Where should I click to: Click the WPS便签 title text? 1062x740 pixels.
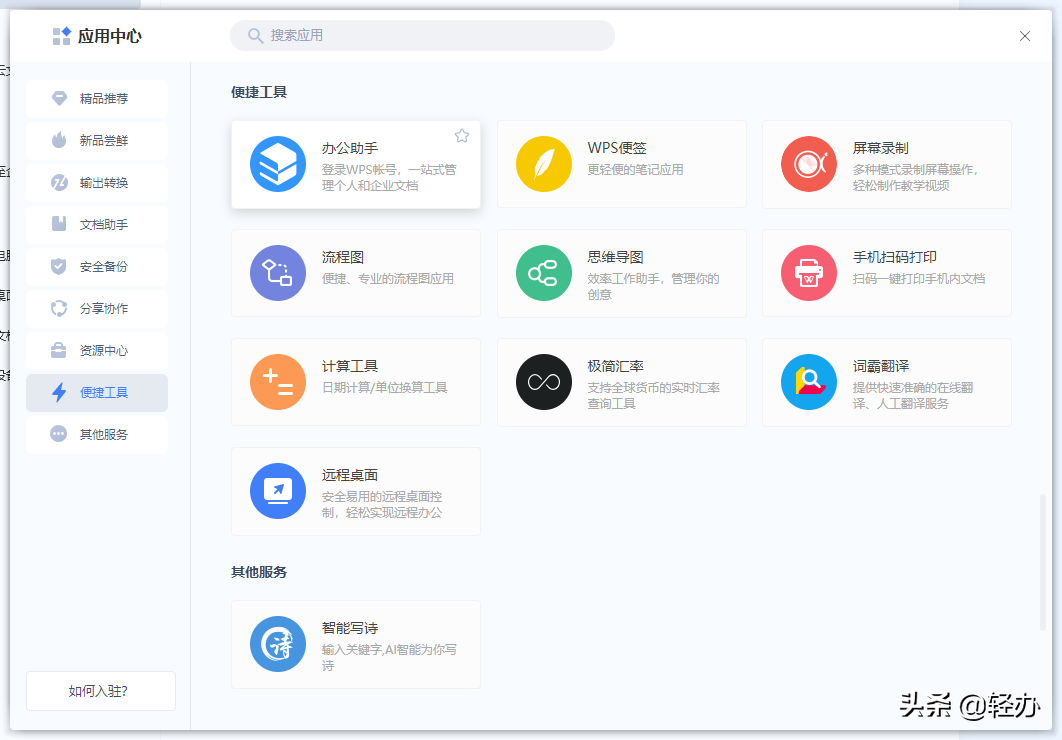pos(617,148)
